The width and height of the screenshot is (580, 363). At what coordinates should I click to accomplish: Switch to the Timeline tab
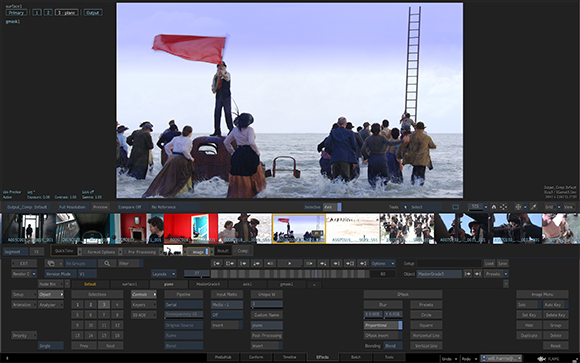tap(289, 357)
